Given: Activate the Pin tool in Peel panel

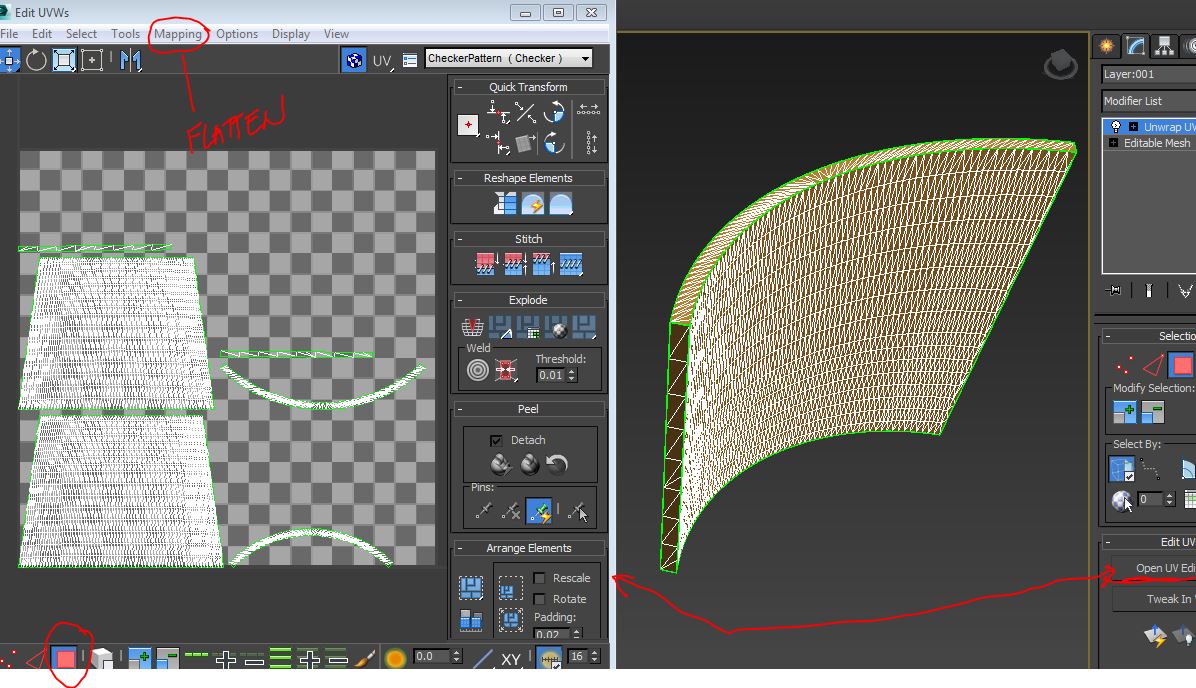Looking at the screenshot, I should (484, 509).
